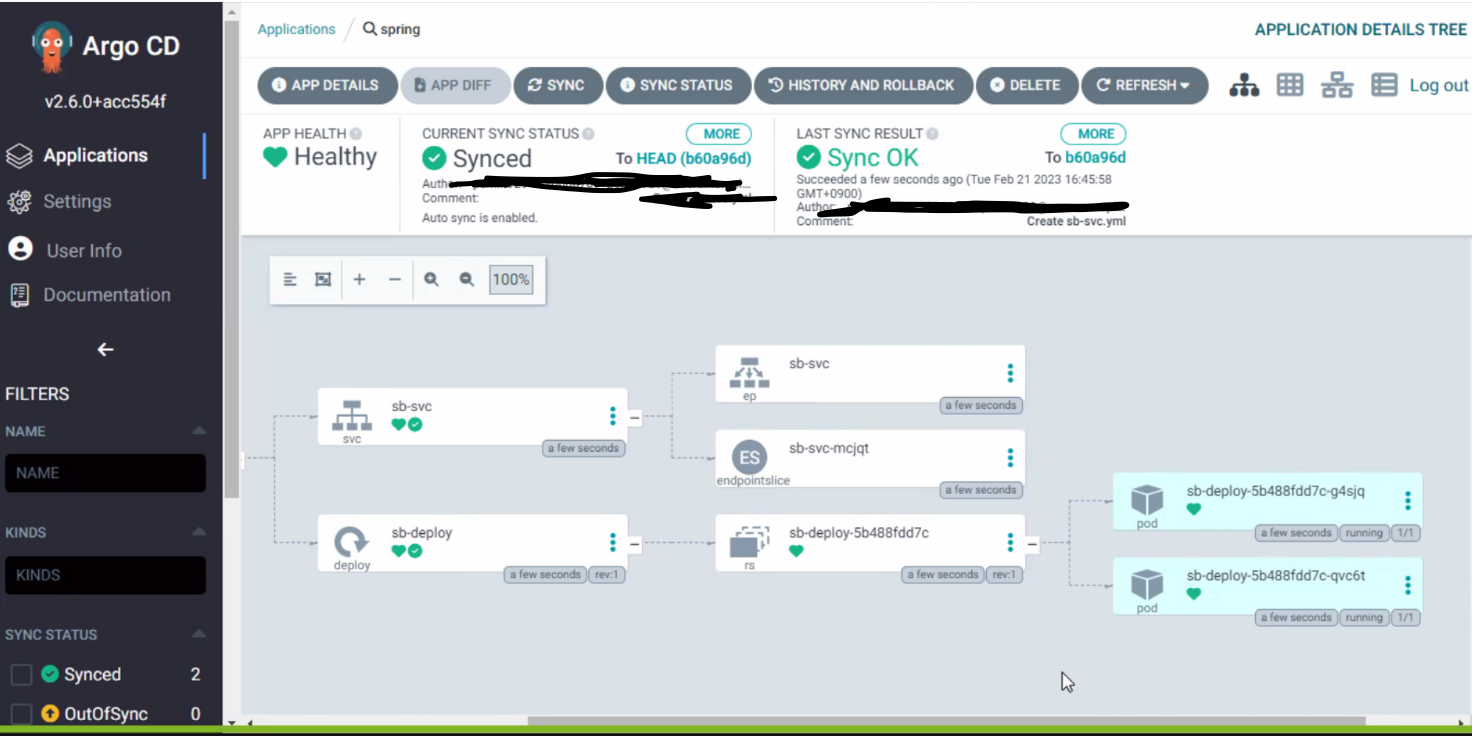Viewport: 1472px width, 736px height.
Task: Click MORE under Current Sync Status
Action: [x=718, y=133]
